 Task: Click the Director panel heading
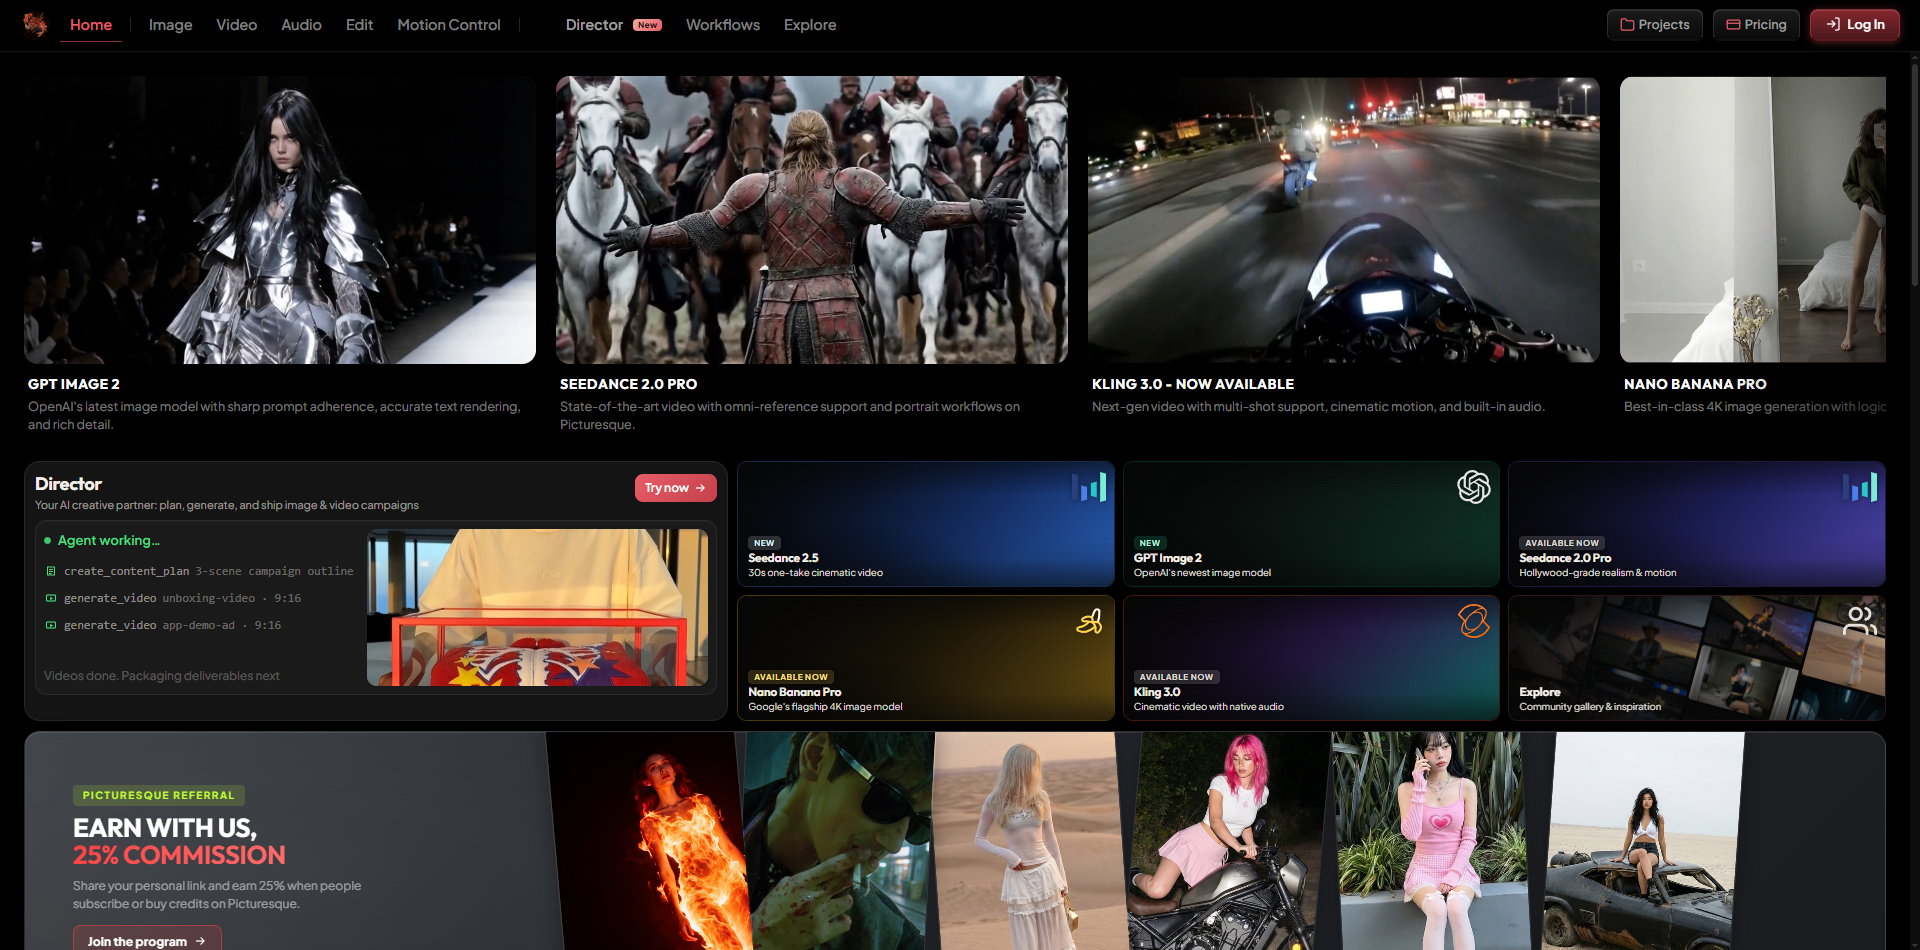click(68, 484)
